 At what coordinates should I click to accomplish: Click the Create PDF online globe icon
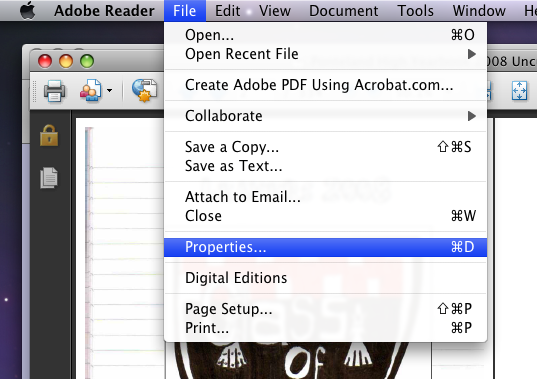pos(145,90)
